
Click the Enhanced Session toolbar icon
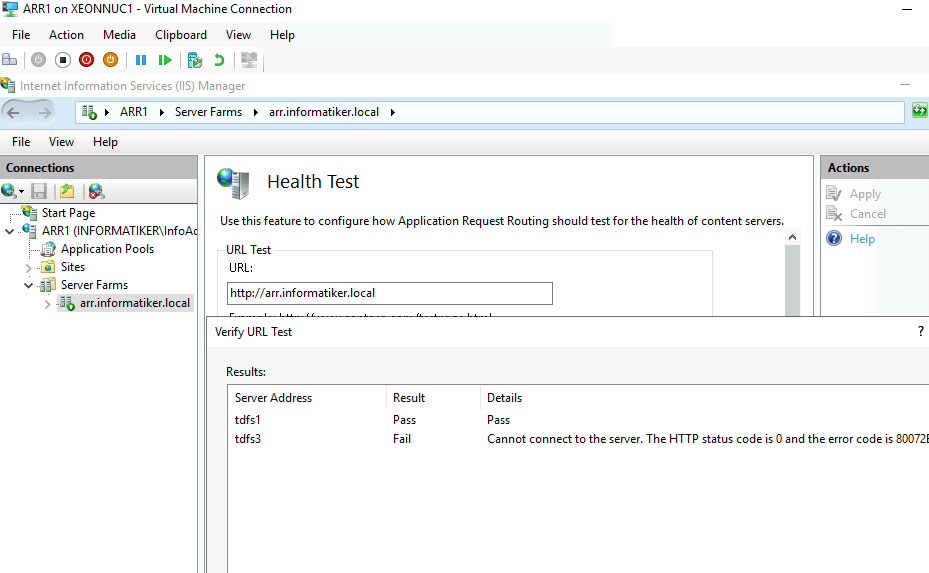pos(249,60)
